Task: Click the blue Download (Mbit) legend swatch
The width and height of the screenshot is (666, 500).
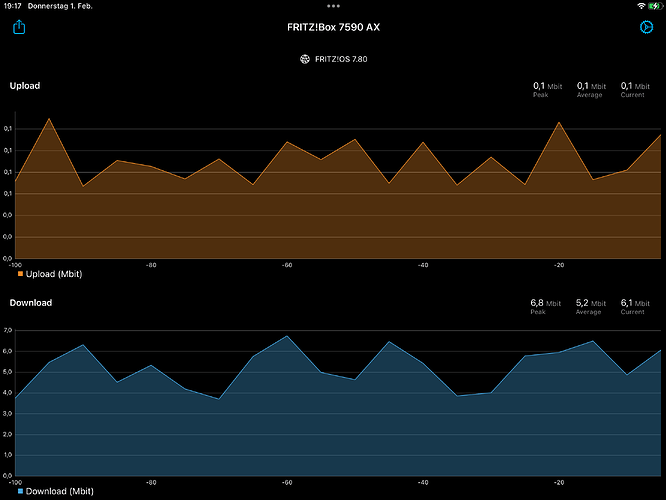Action: [20, 491]
